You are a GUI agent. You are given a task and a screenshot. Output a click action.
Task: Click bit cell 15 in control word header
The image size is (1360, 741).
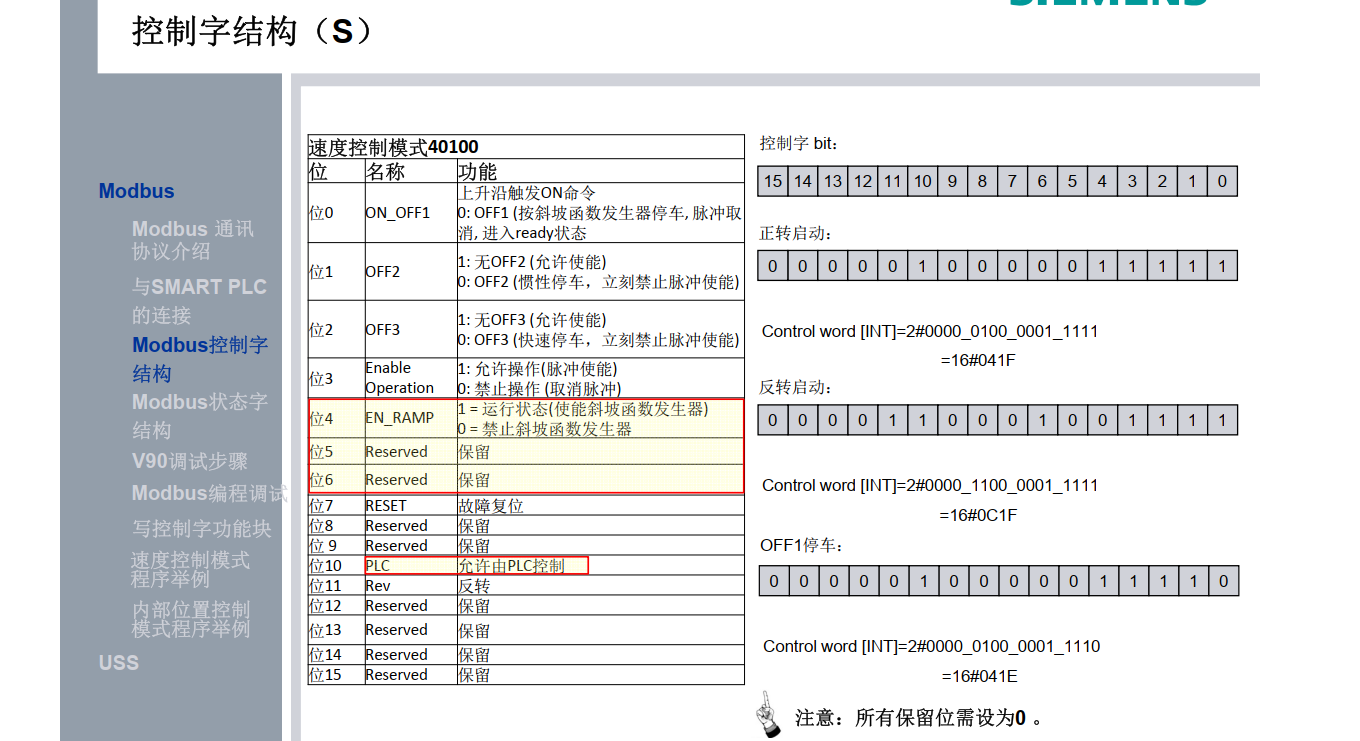pyautogui.click(x=773, y=181)
